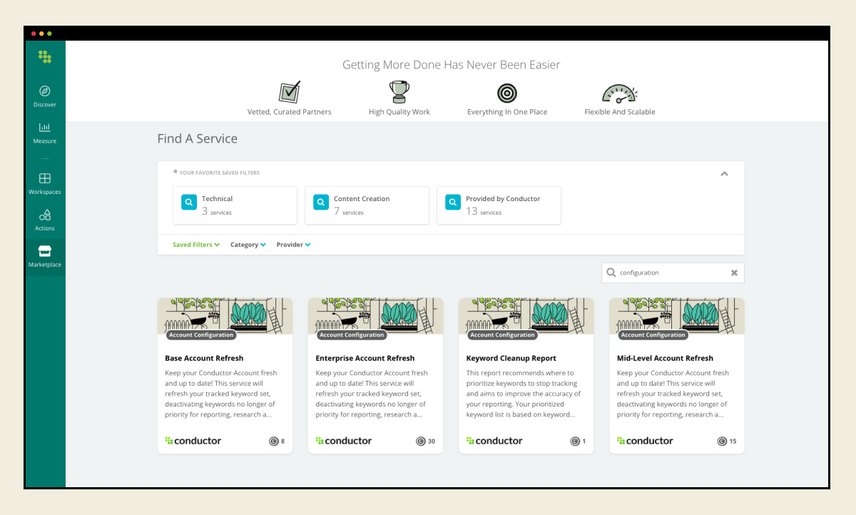Click the Everything In One Place target icon

pyautogui.click(x=507, y=93)
